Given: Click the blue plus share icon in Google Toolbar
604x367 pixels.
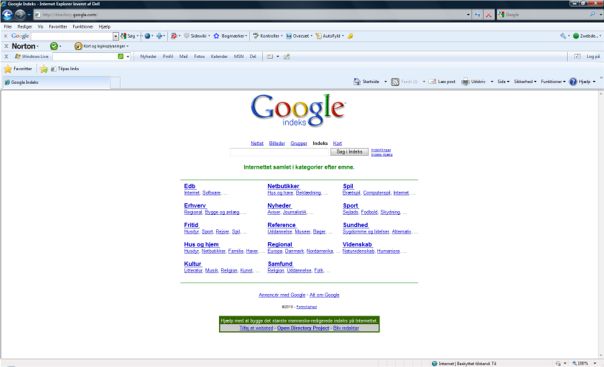Looking at the screenshot, I should tap(159, 36).
